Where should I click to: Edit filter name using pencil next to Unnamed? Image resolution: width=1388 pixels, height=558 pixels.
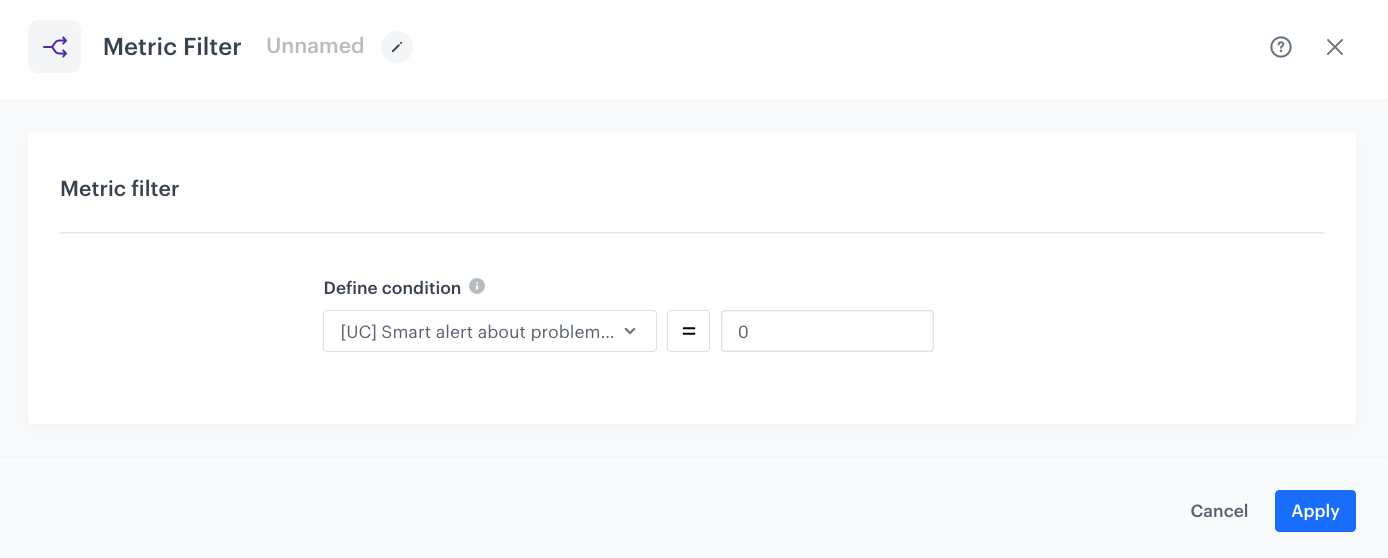point(397,47)
